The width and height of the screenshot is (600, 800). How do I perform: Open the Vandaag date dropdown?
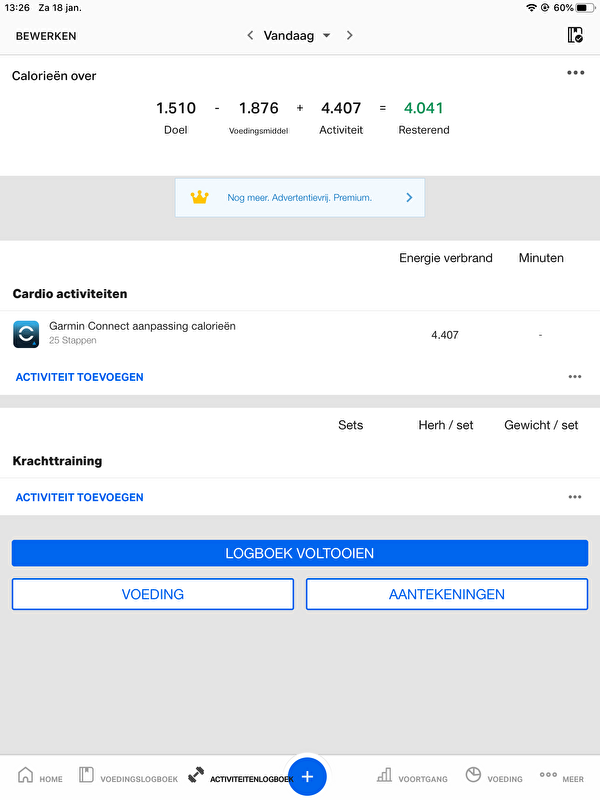[296, 35]
